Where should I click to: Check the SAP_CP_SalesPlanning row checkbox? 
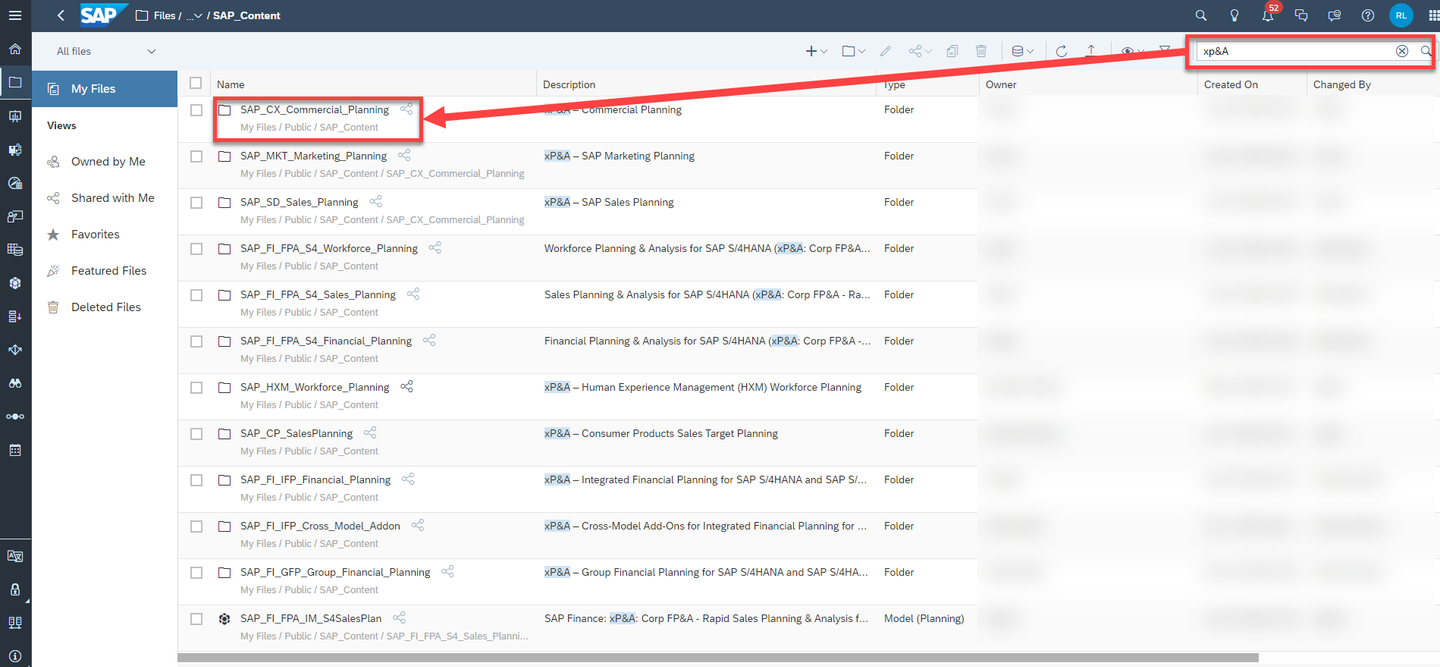tap(196, 434)
